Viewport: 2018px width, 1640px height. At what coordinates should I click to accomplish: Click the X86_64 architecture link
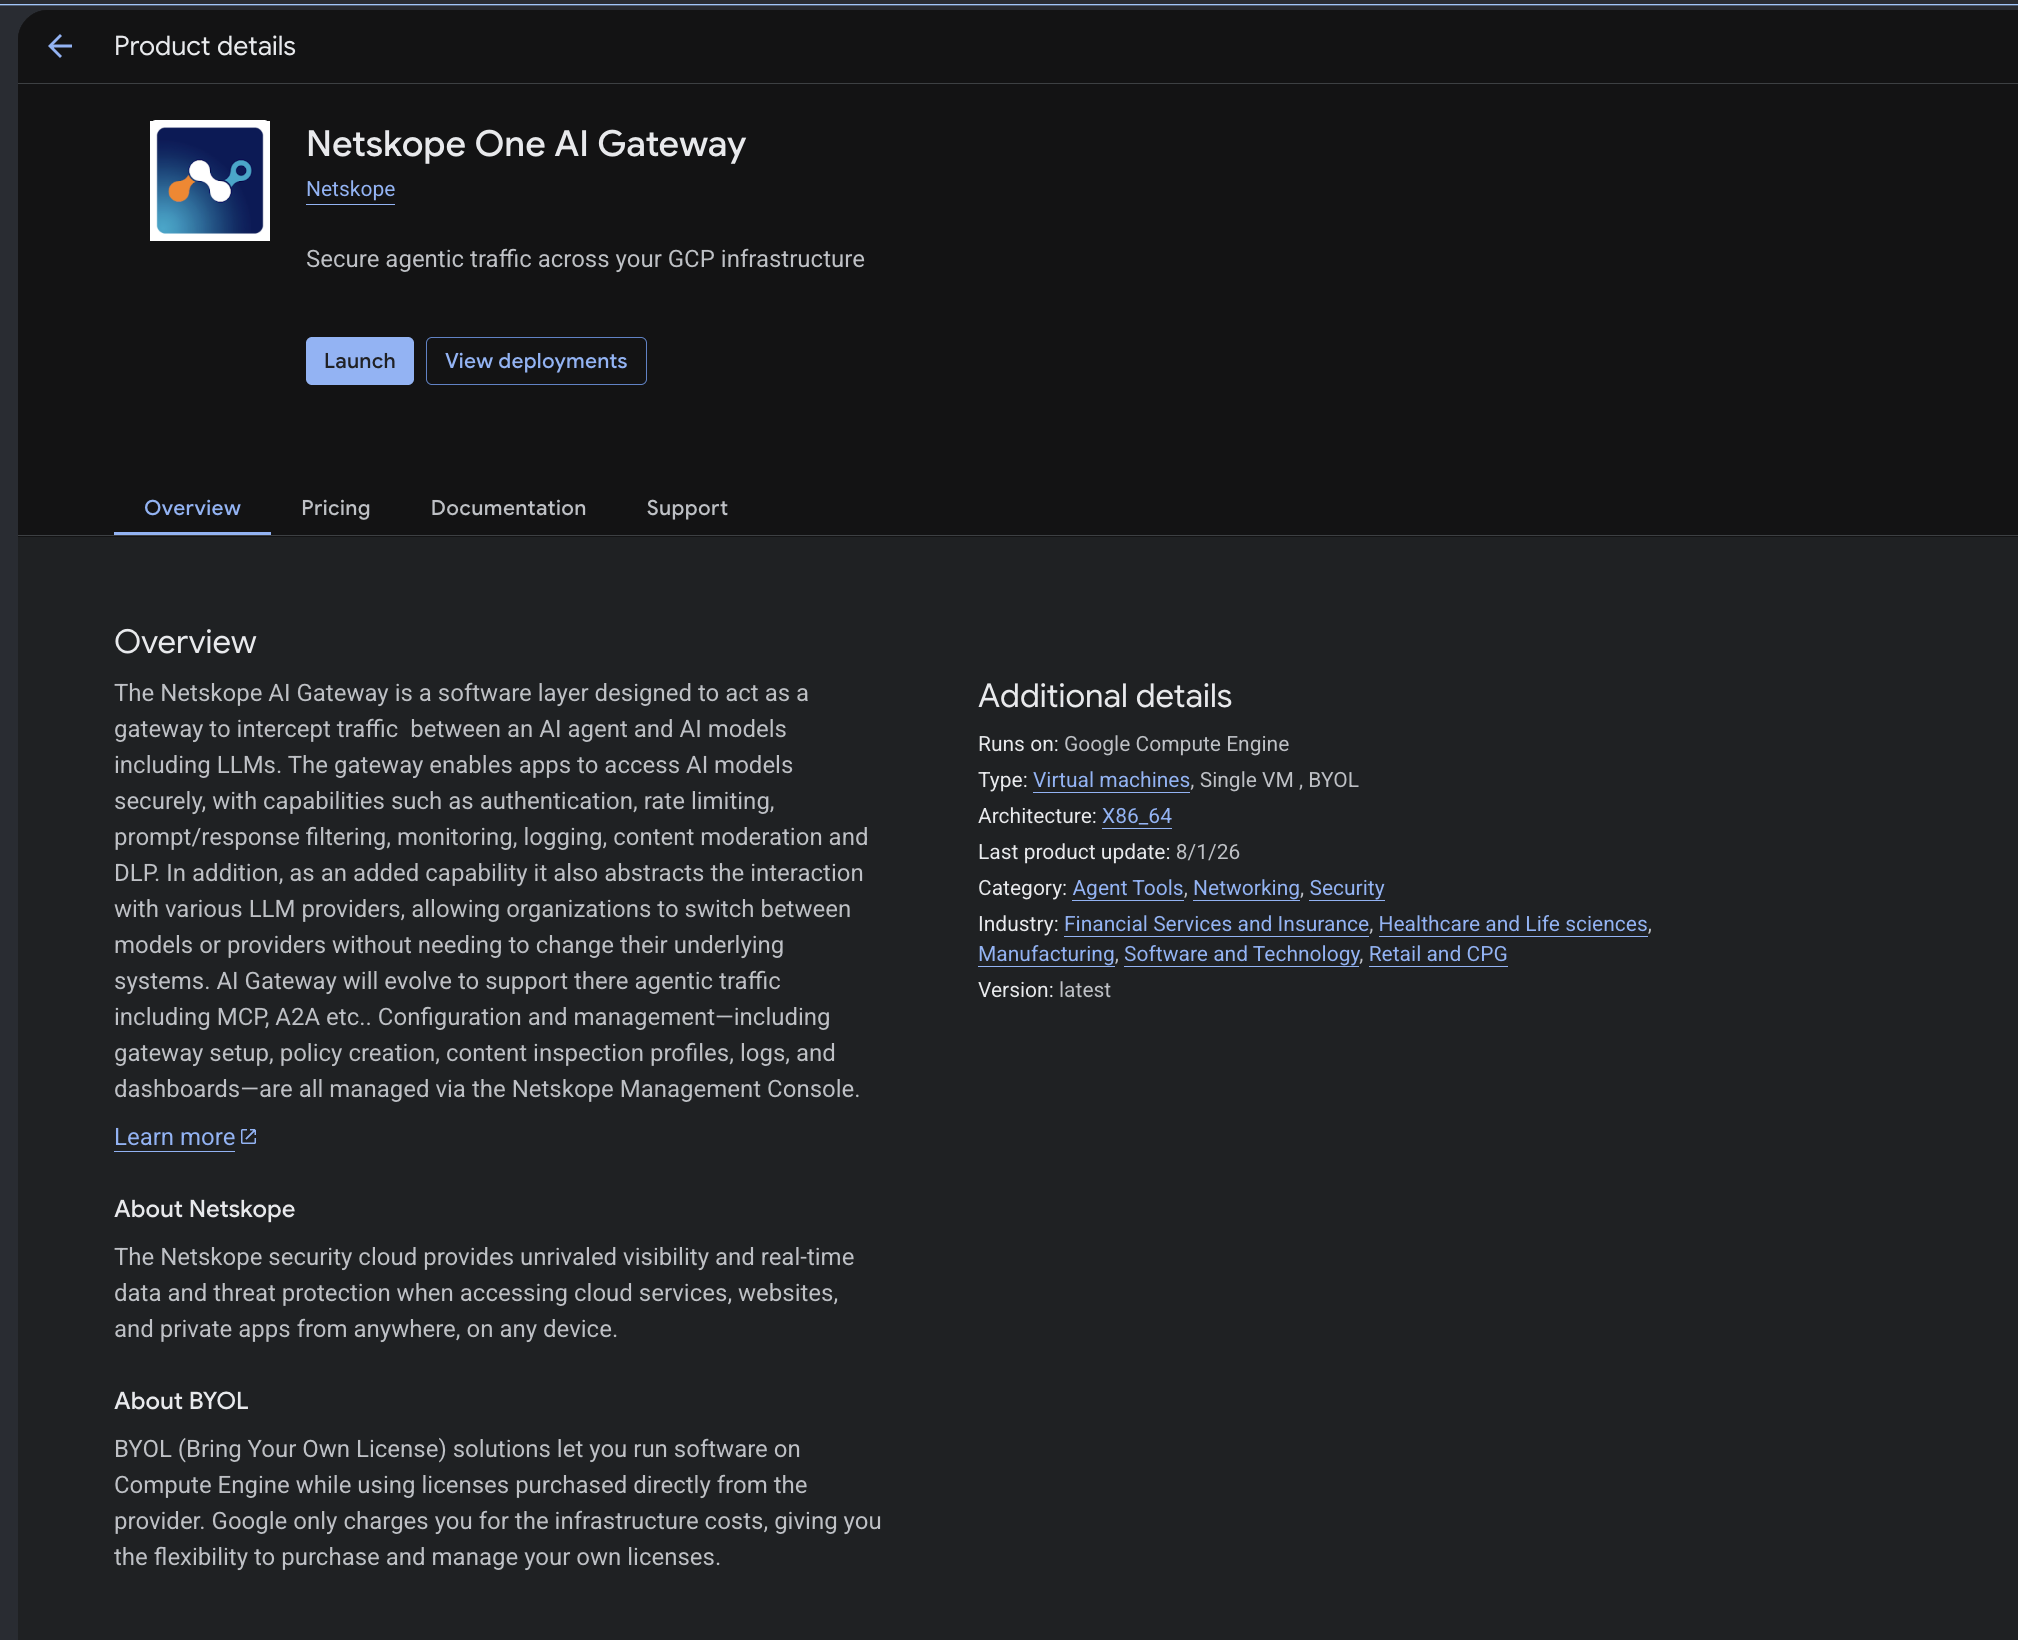[x=1137, y=816]
